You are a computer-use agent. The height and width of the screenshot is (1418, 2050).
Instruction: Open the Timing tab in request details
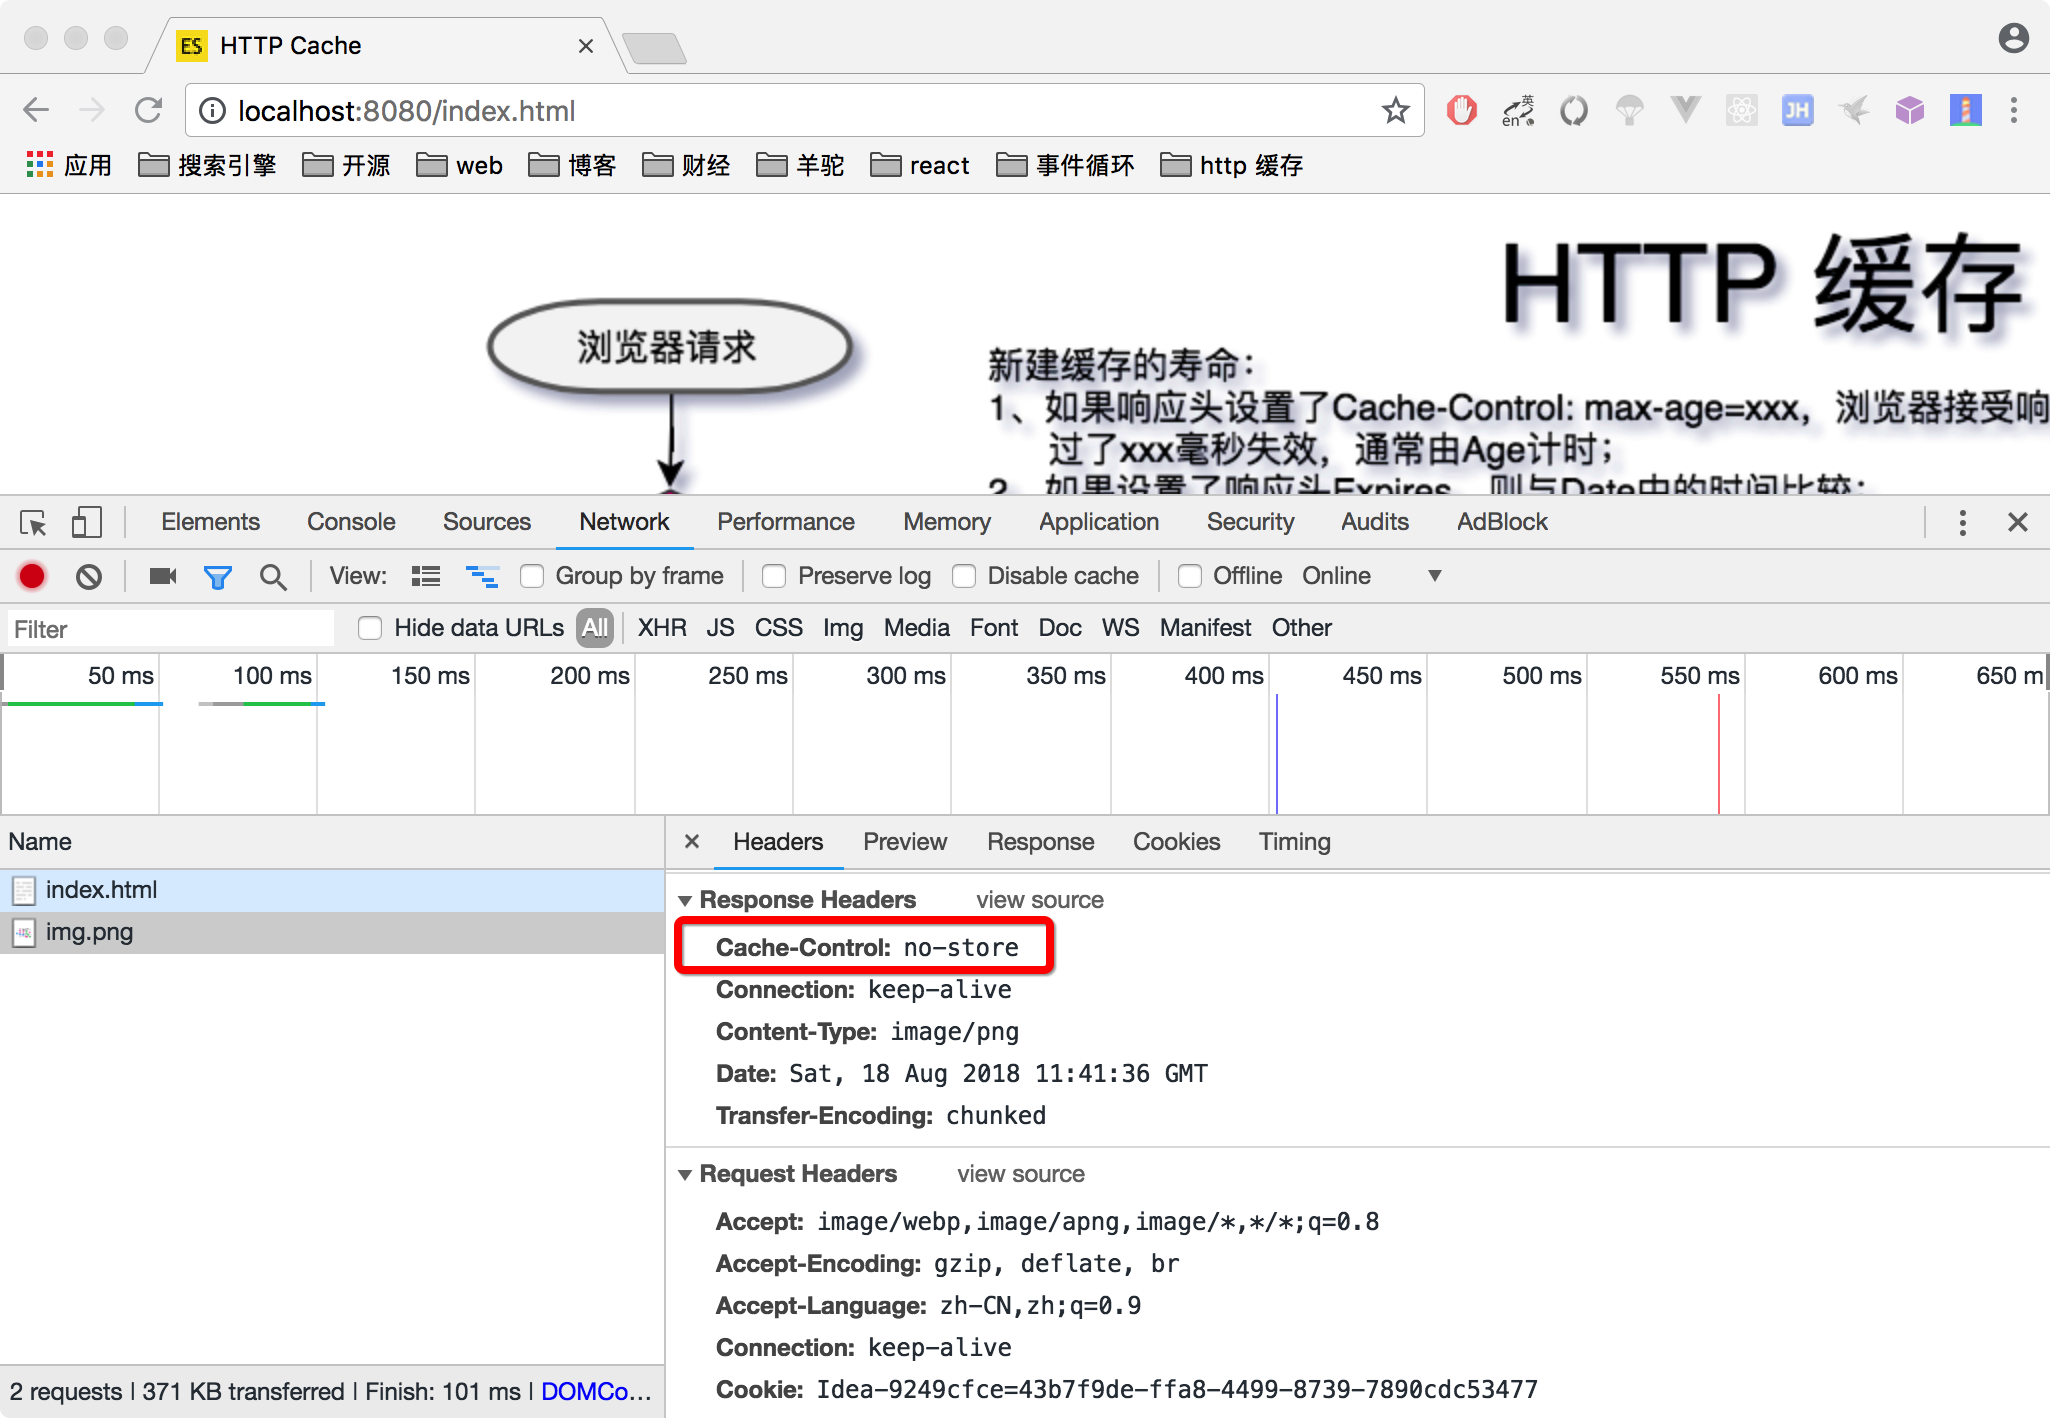click(x=1294, y=842)
